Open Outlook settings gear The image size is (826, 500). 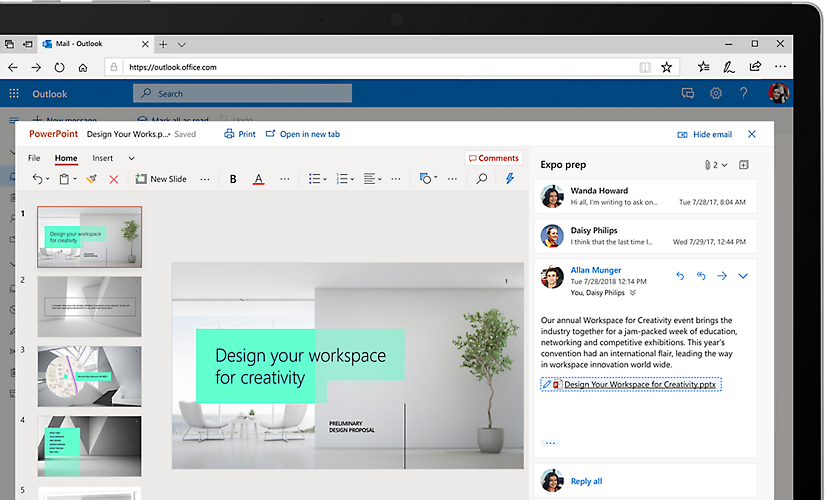click(716, 93)
